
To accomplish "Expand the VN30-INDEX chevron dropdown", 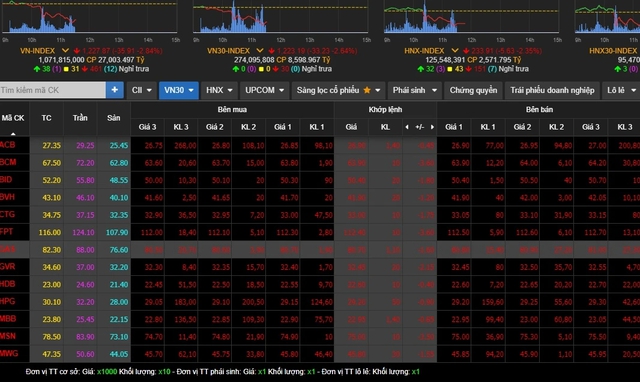I will (260, 51).
